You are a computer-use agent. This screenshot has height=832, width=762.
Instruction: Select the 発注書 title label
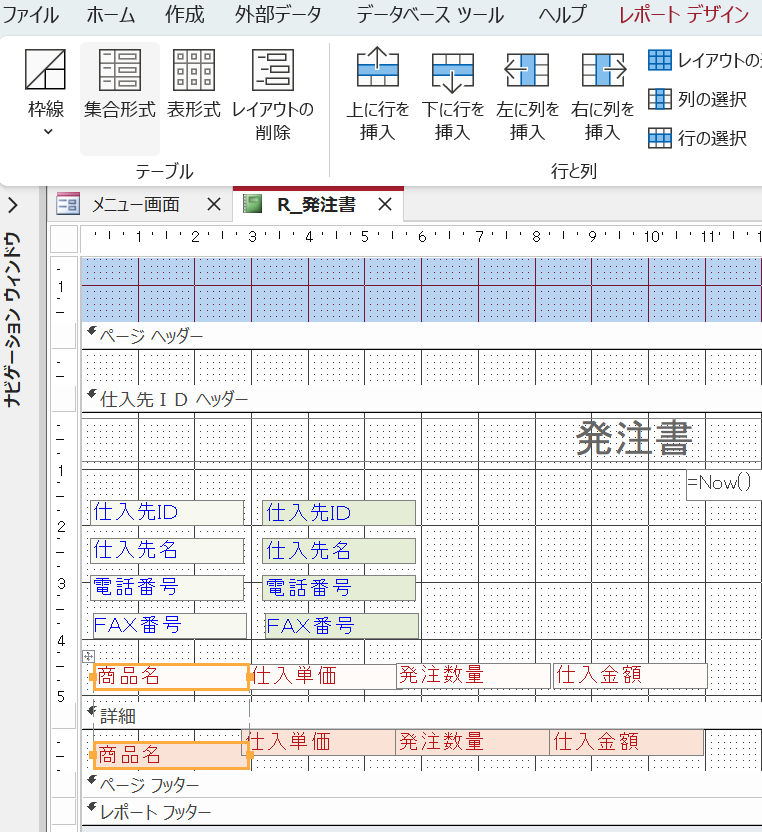[x=635, y=439]
